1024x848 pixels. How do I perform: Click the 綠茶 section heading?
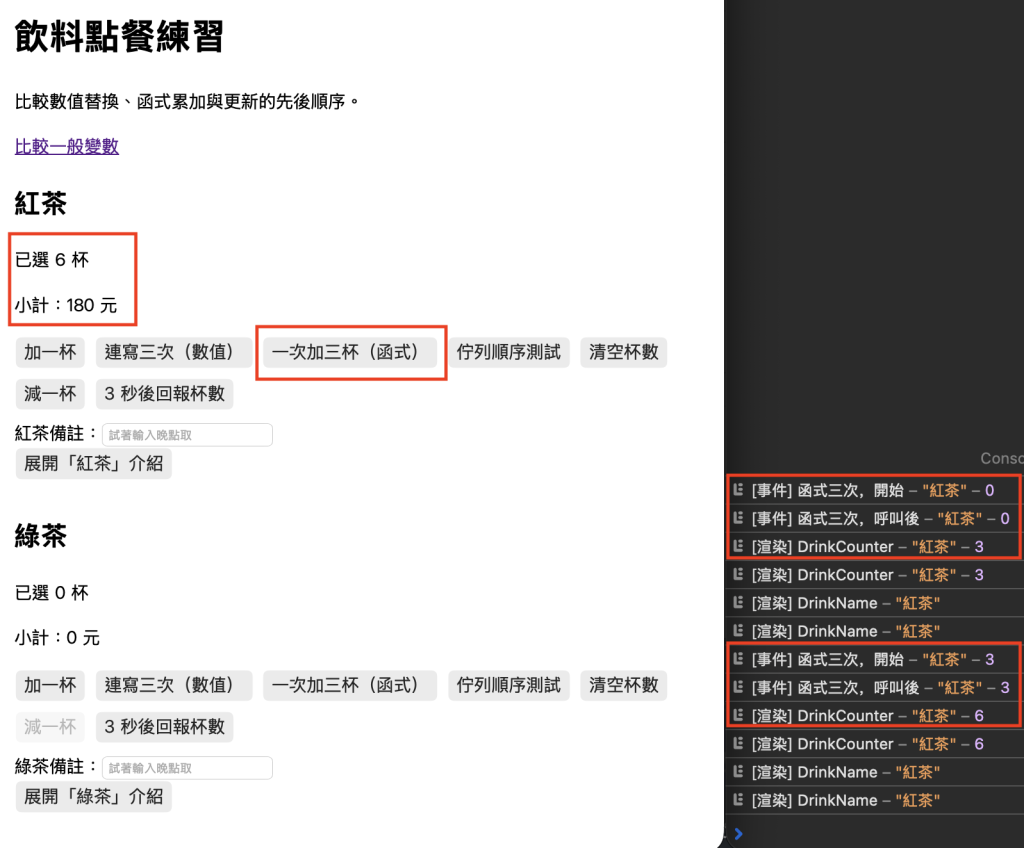point(40,536)
